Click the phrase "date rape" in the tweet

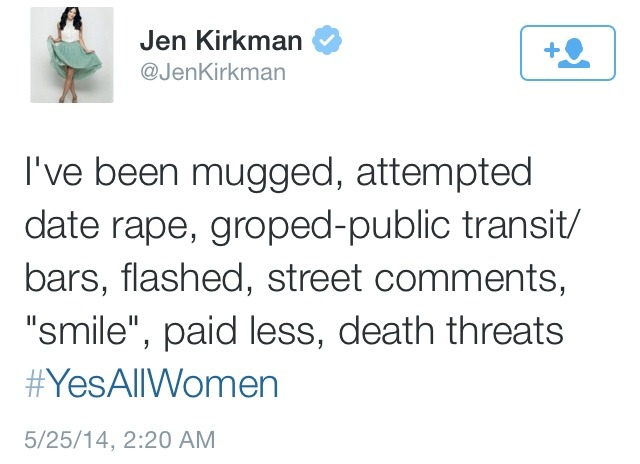(111, 225)
